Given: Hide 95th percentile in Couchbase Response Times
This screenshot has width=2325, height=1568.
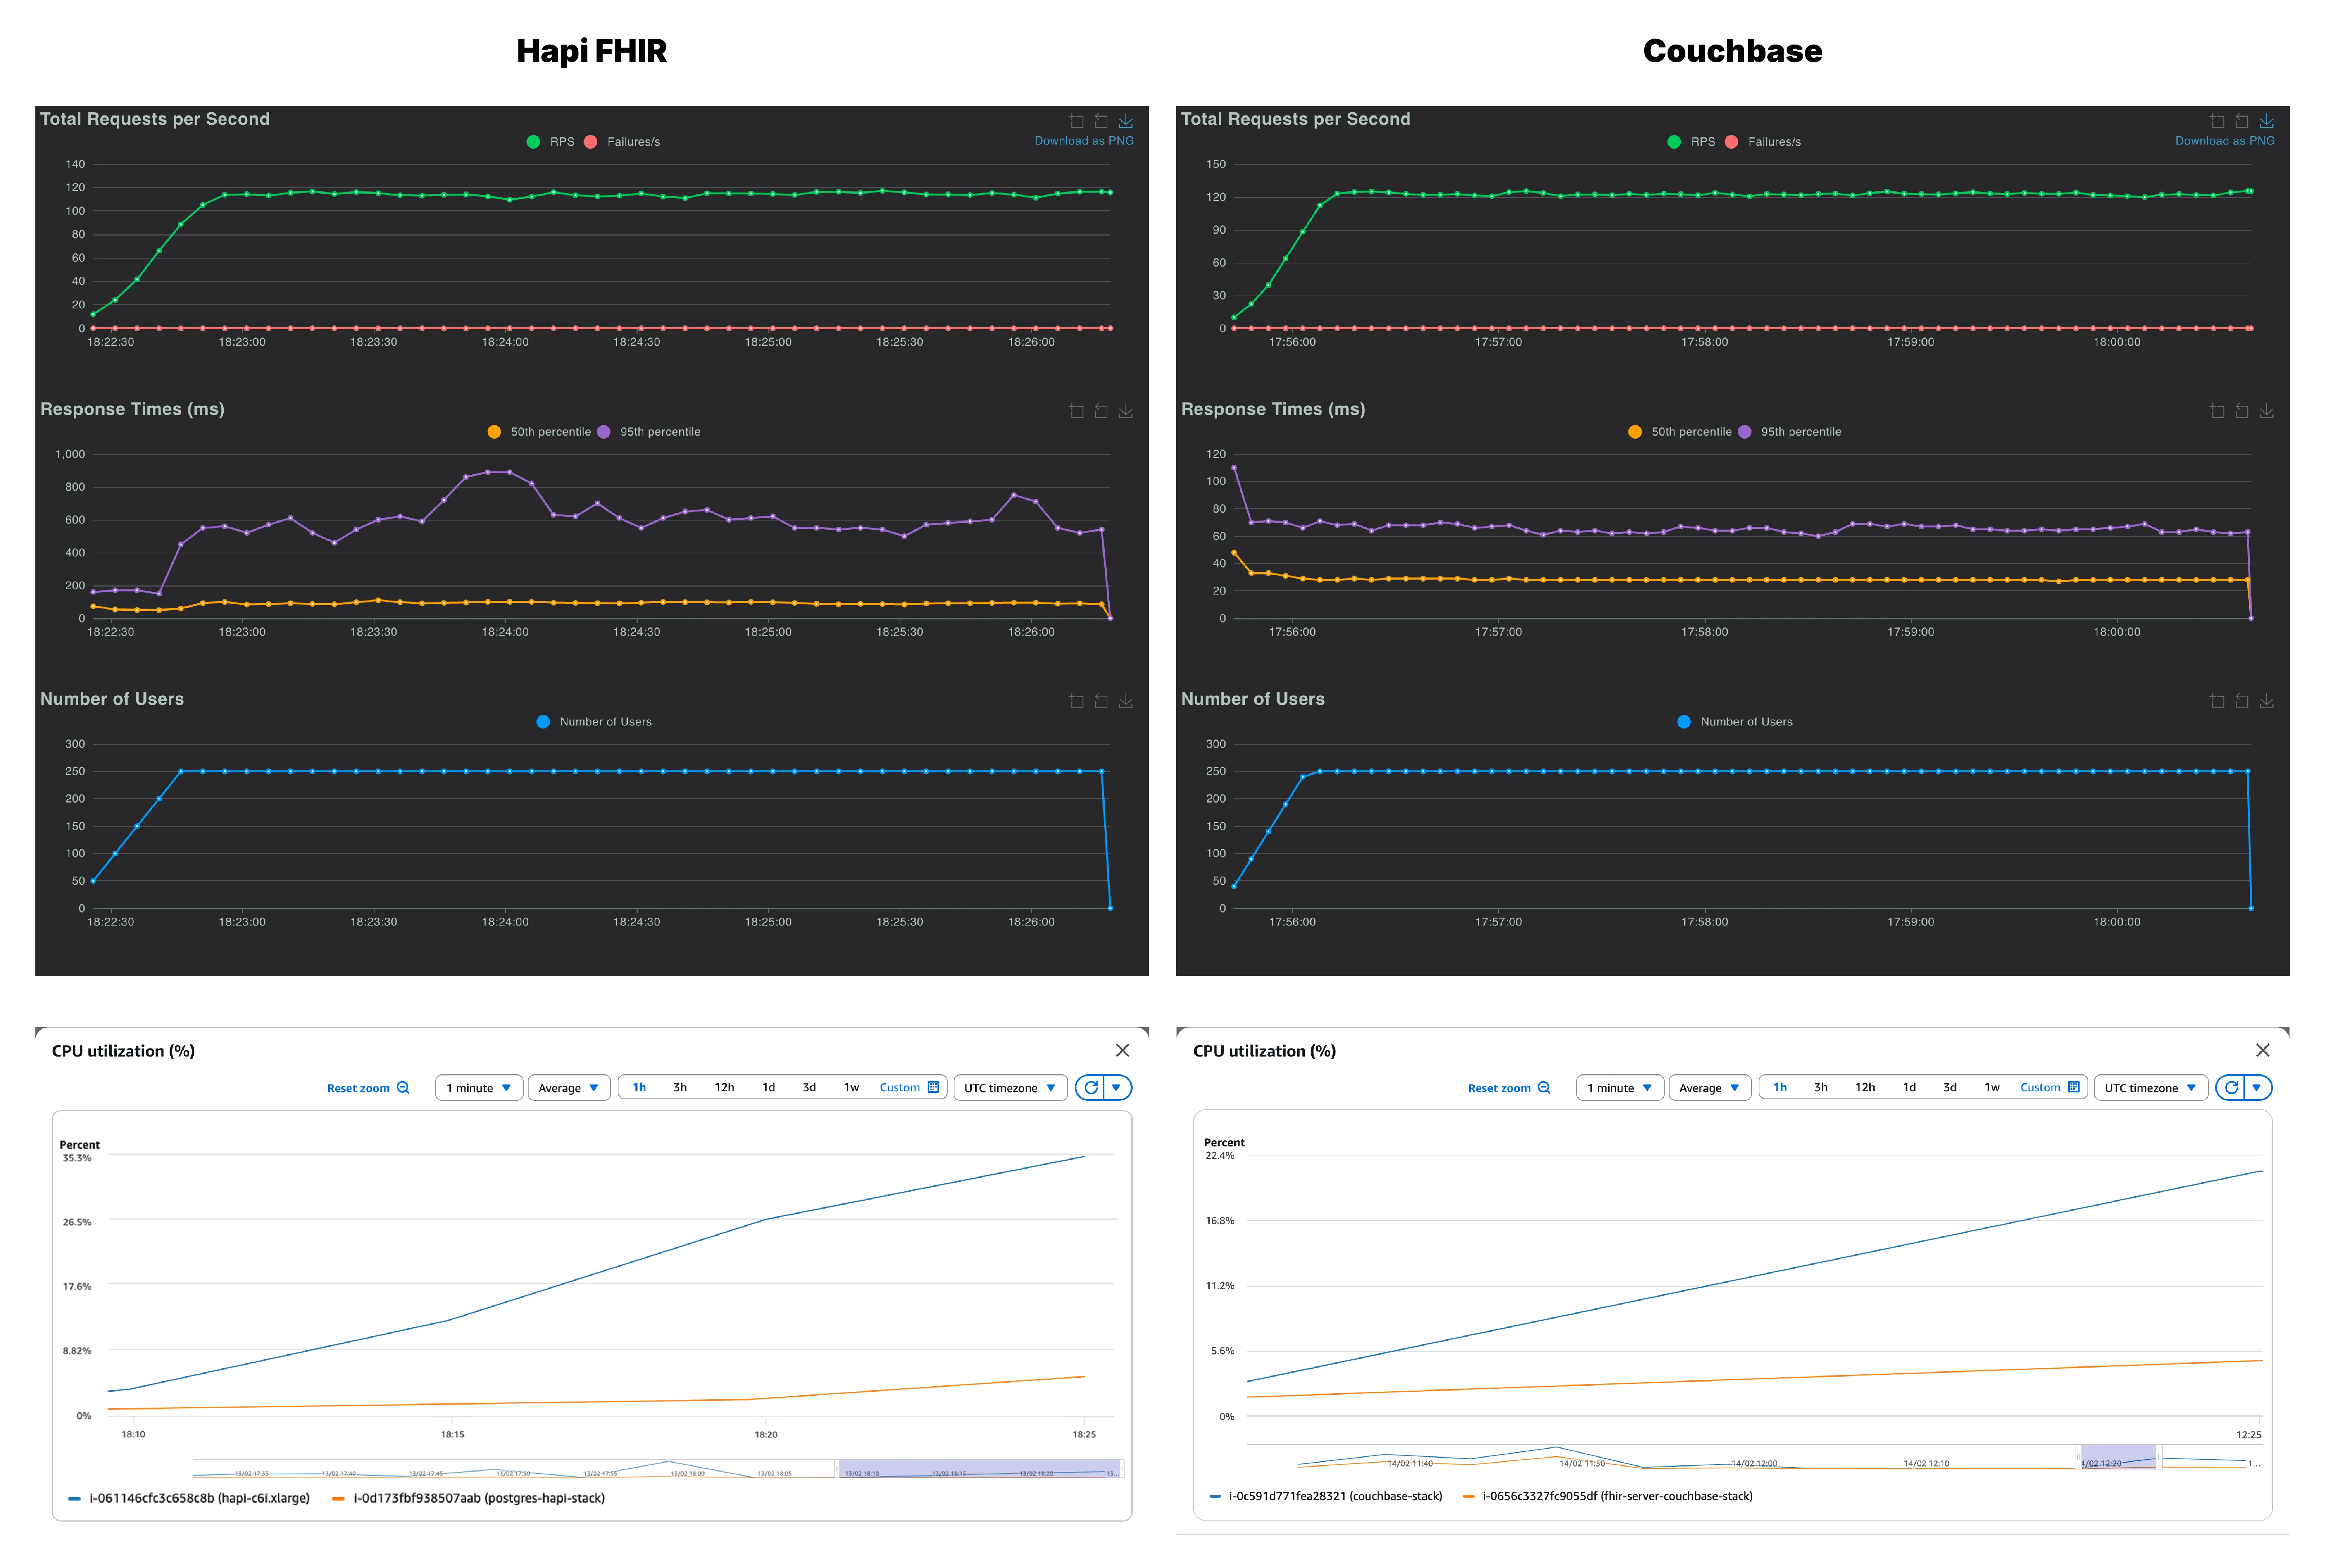Looking at the screenshot, I should click(1790, 432).
